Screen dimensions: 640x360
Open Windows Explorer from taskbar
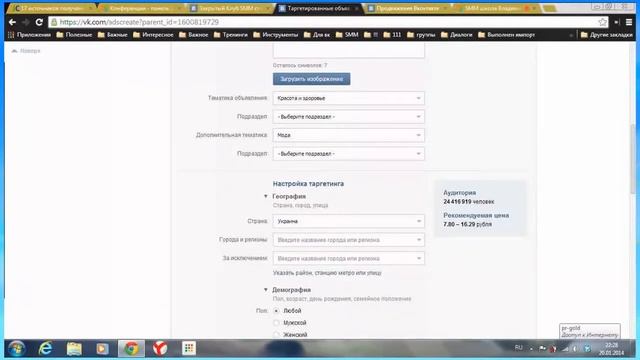[74, 349]
